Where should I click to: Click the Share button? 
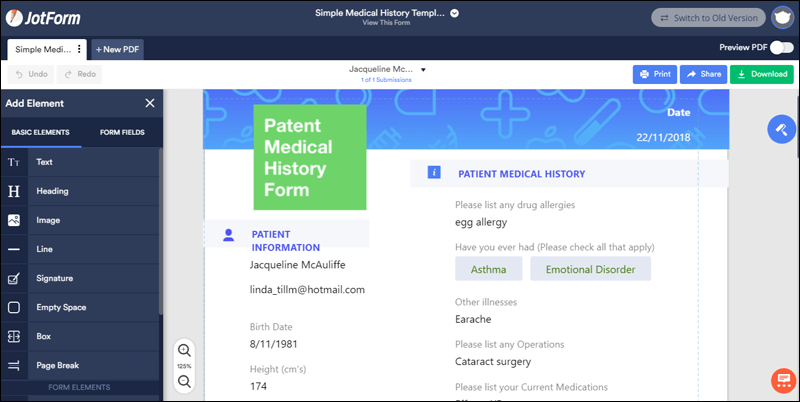point(703,74)
